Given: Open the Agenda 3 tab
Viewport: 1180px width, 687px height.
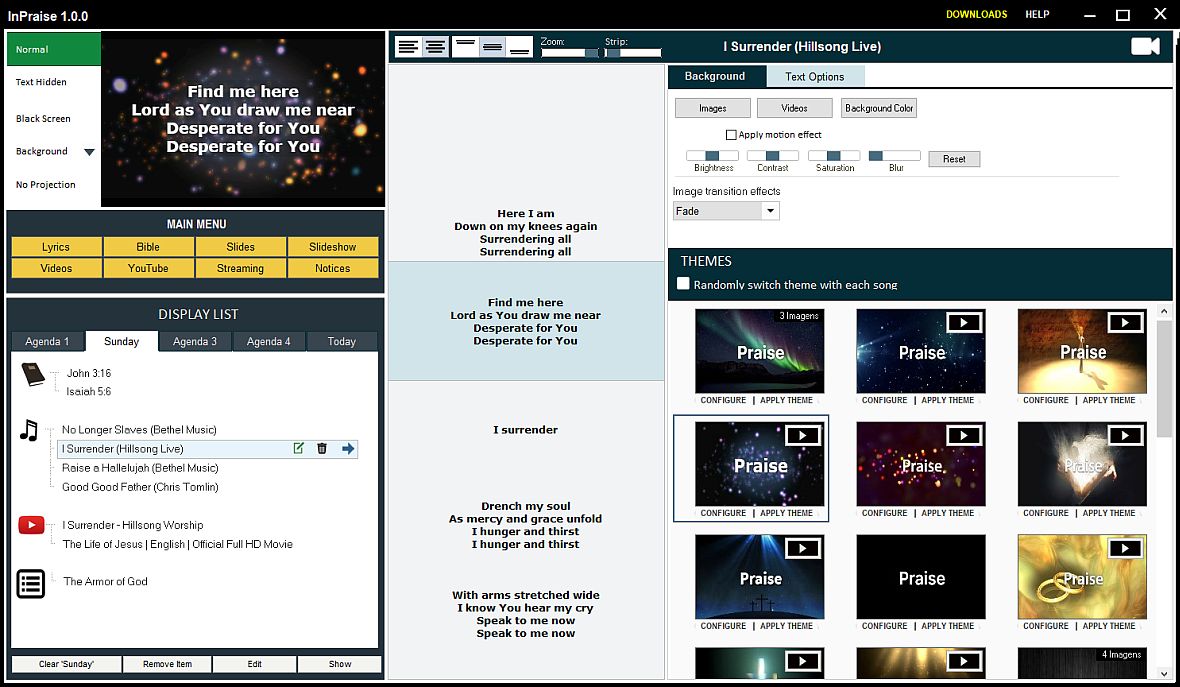Looking at the screenshot, I should coord(195,341).
